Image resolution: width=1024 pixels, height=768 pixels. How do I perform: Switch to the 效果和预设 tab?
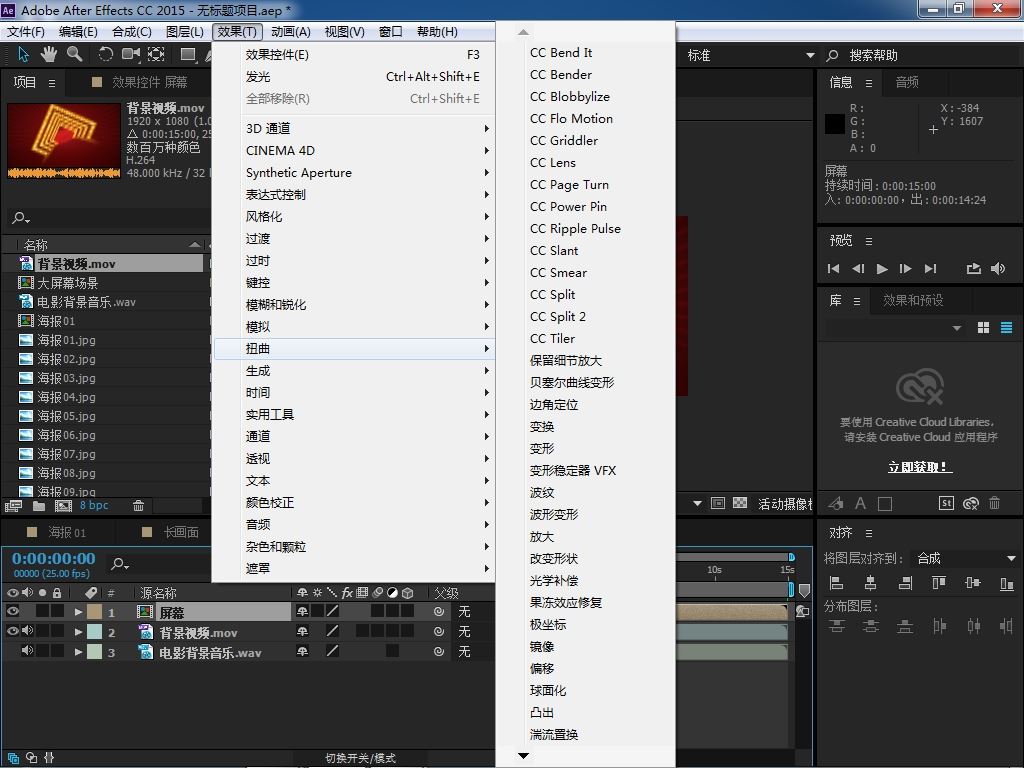pyautogui.click(x=913, y=300)
